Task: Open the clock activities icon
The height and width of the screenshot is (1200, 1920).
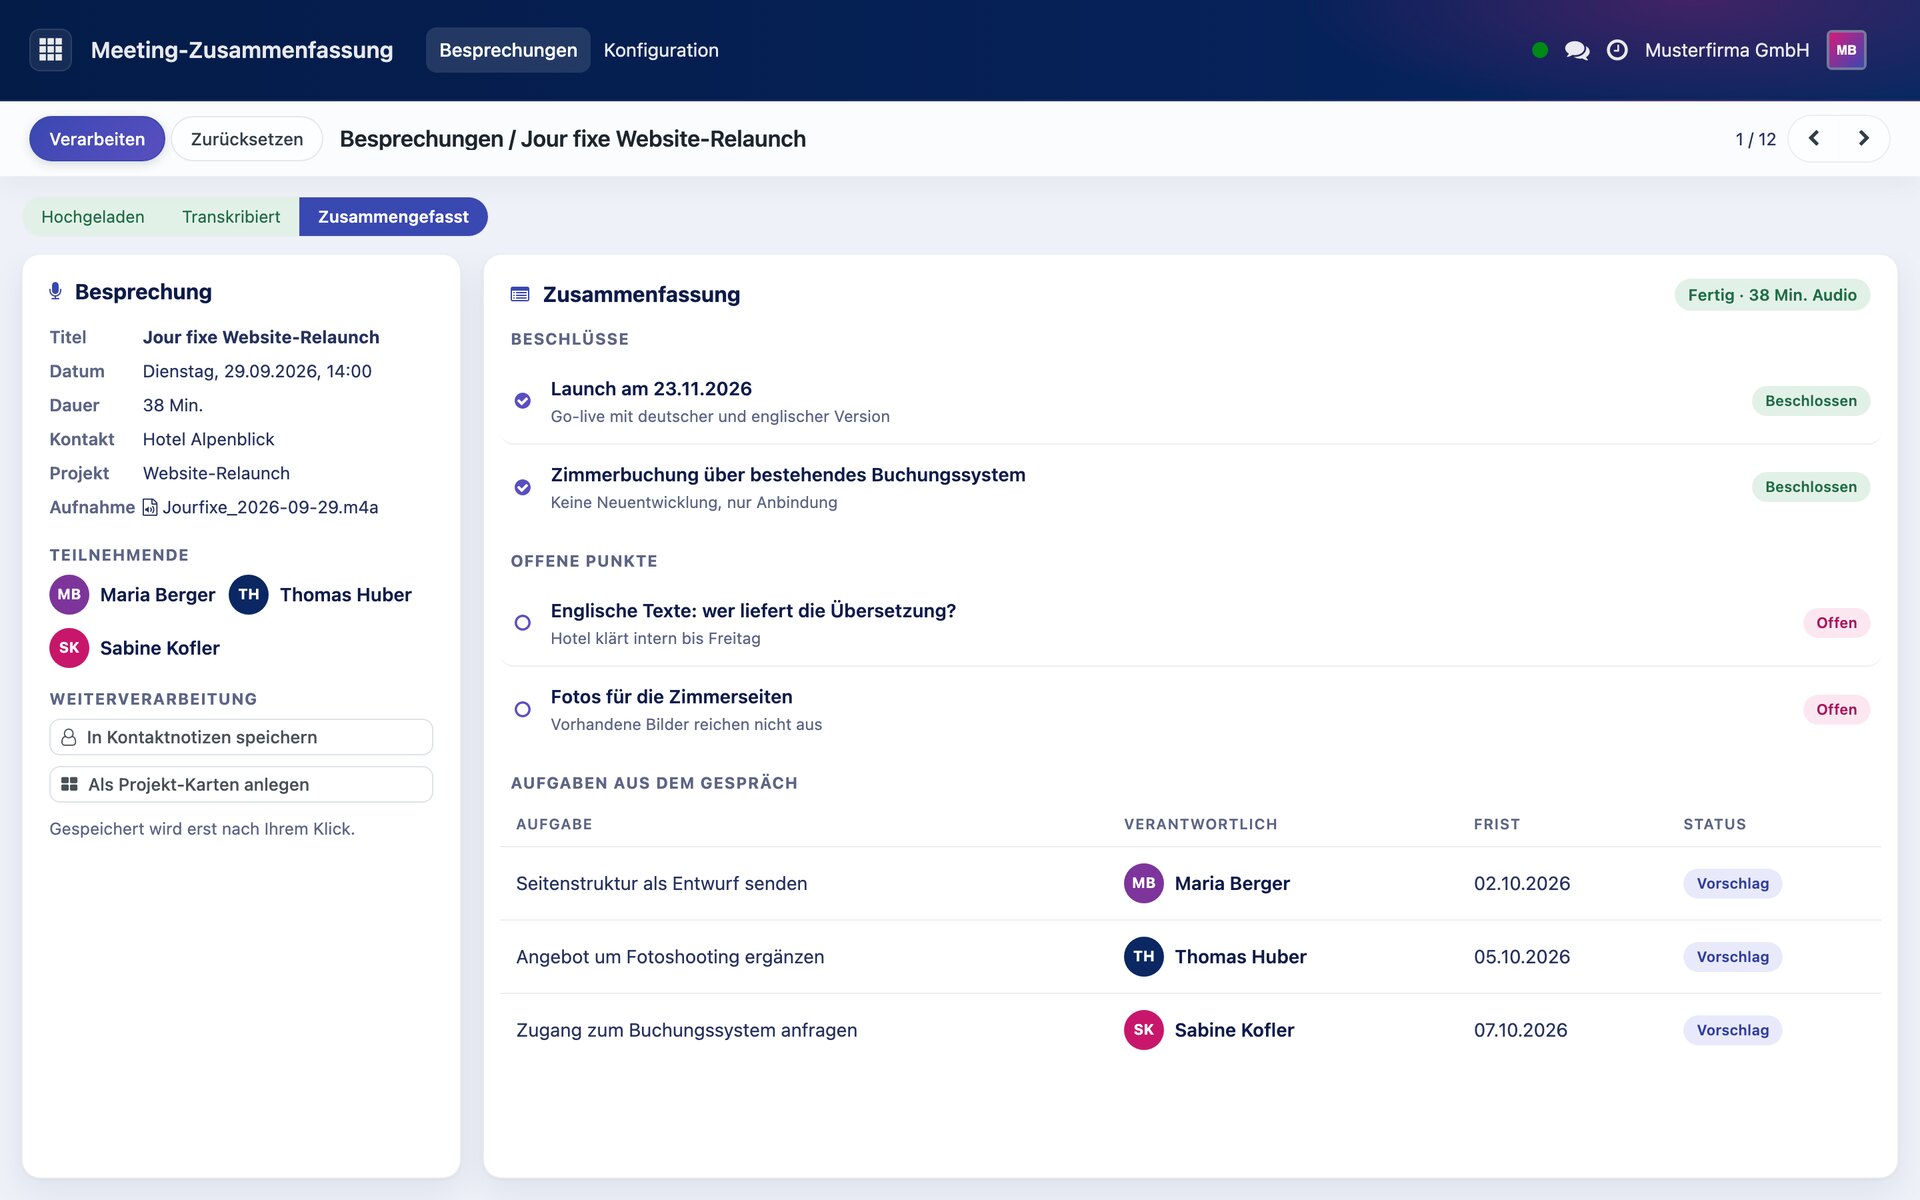Action: [x=1617, y=50]
